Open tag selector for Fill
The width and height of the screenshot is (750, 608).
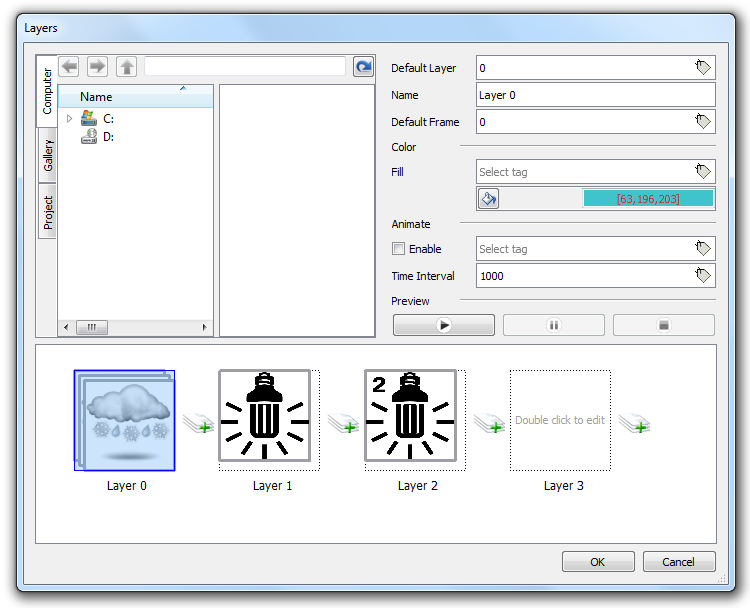(x=703, y=171)
